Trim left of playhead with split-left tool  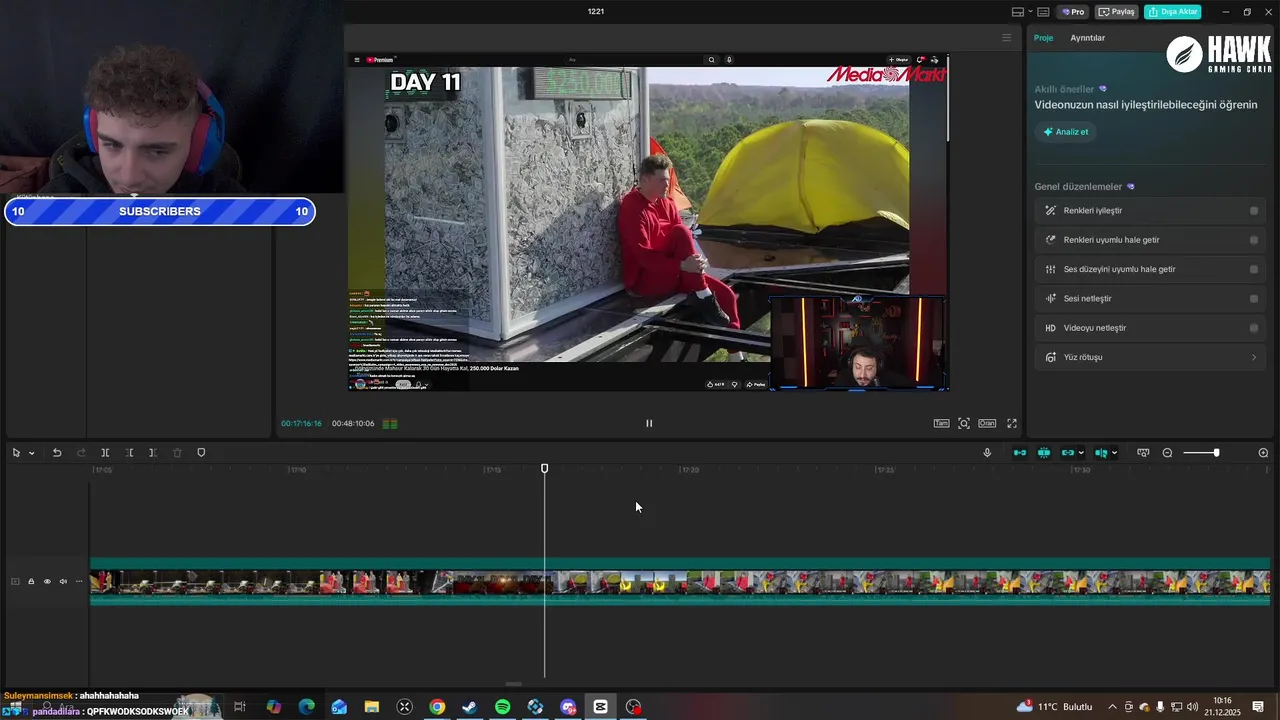(129, 453)
